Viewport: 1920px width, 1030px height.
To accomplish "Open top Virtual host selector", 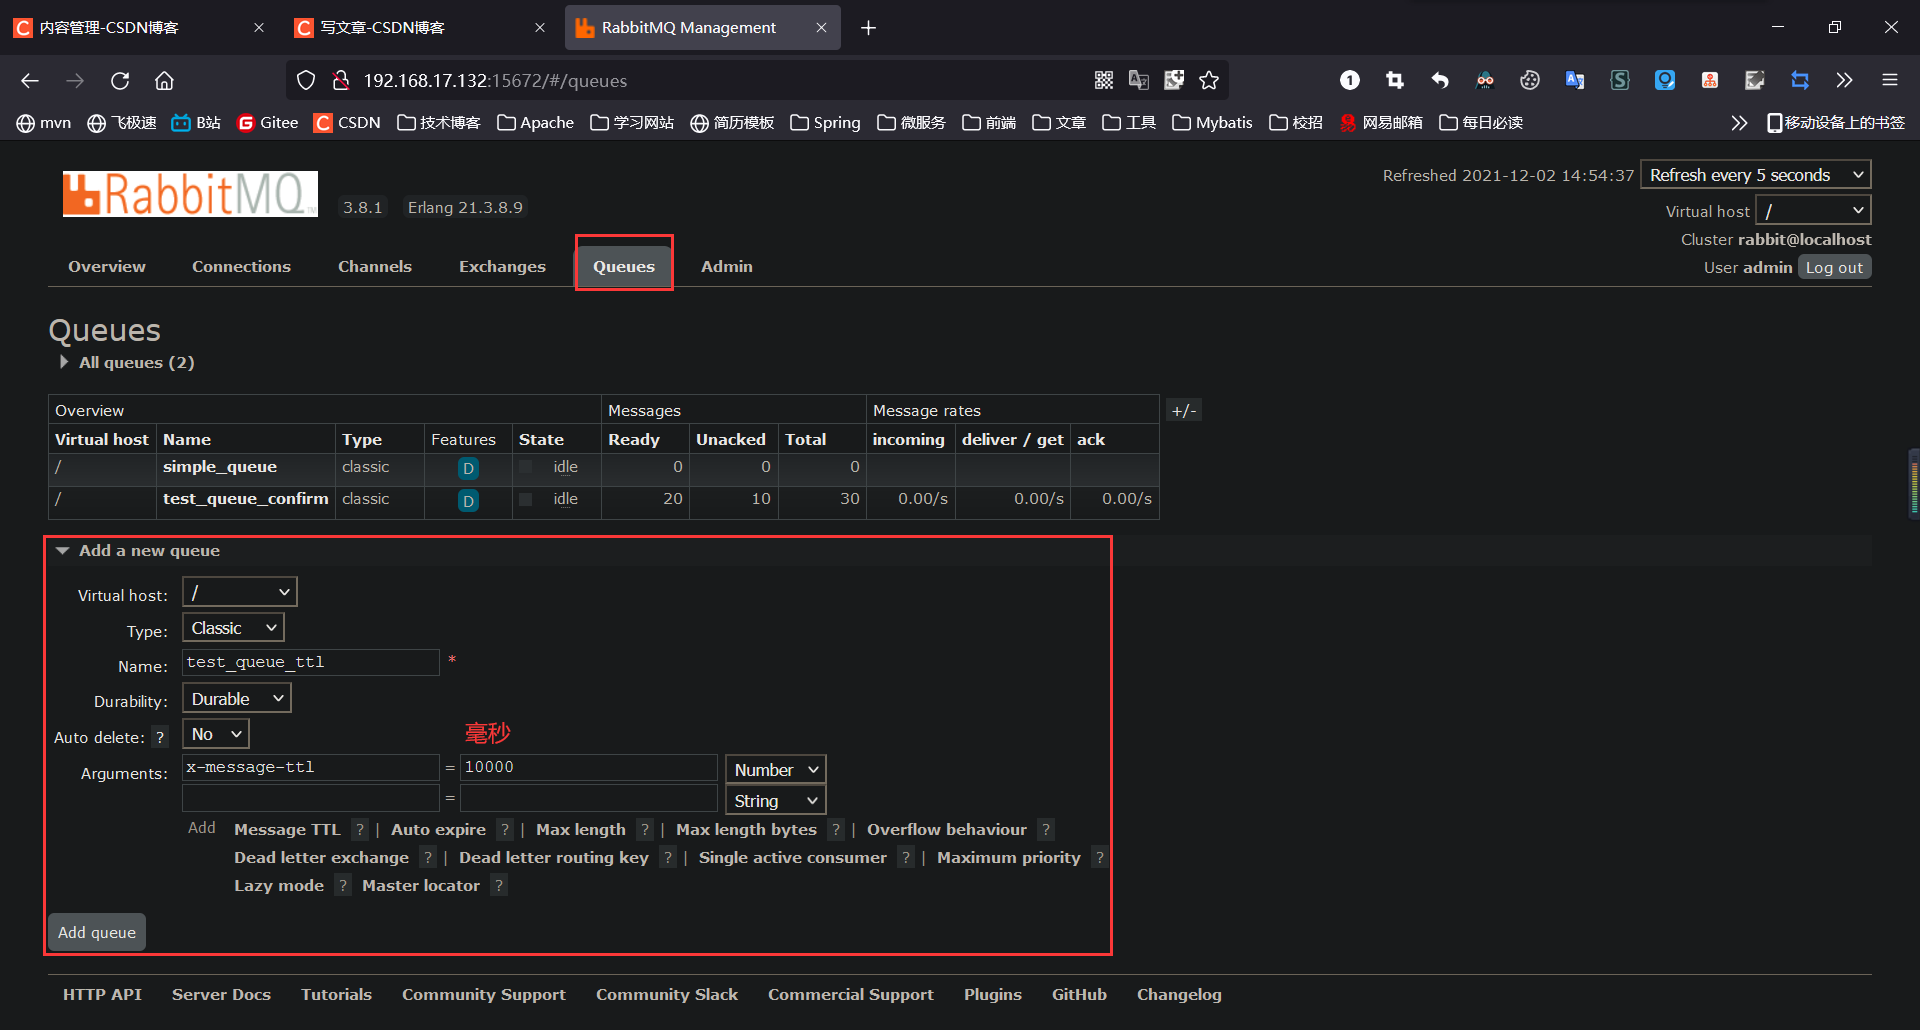I will 1813,211.
